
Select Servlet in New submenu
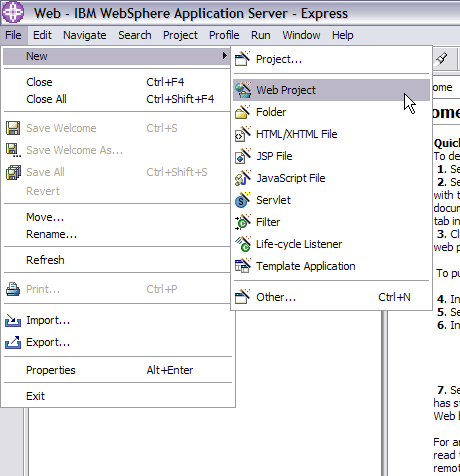tap(331, 200)
